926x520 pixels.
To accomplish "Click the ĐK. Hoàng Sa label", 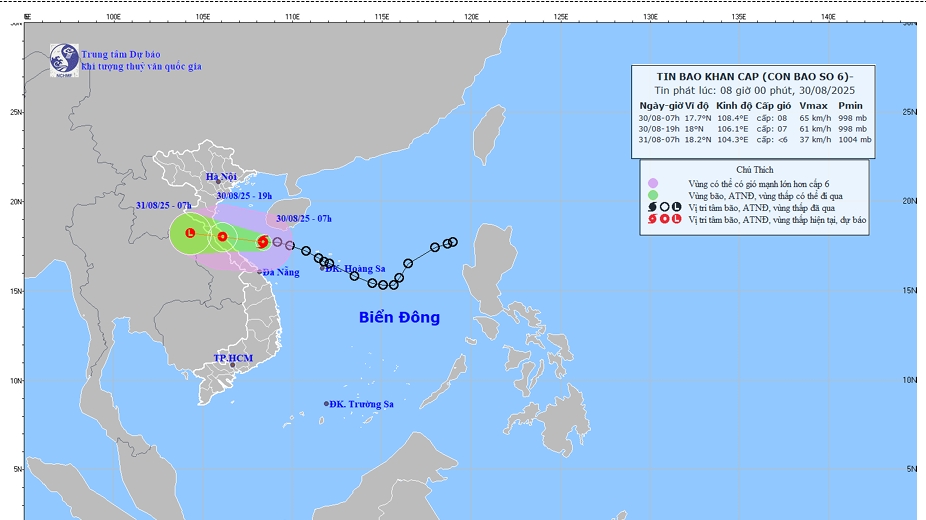I will 354,269.
